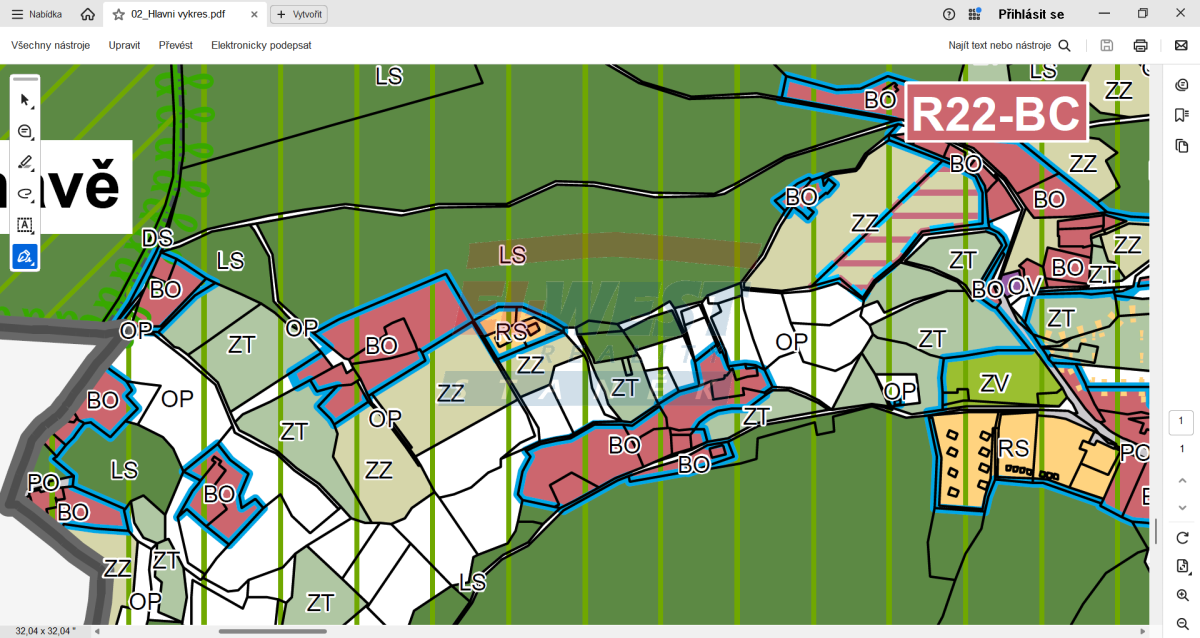The image size is (1200, 638).
Task: Click the Přihlásit se sign-in button
Action: point(1030,14)
